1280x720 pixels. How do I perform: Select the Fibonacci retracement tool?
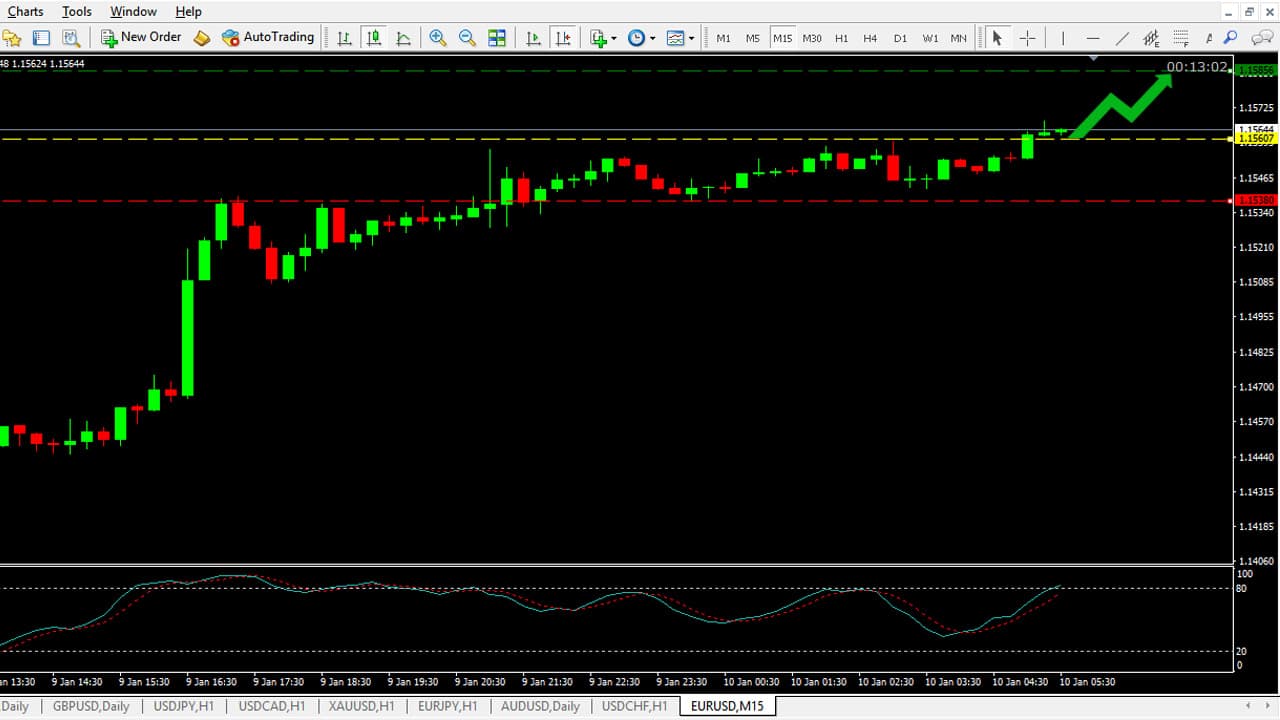(1181, 38)
